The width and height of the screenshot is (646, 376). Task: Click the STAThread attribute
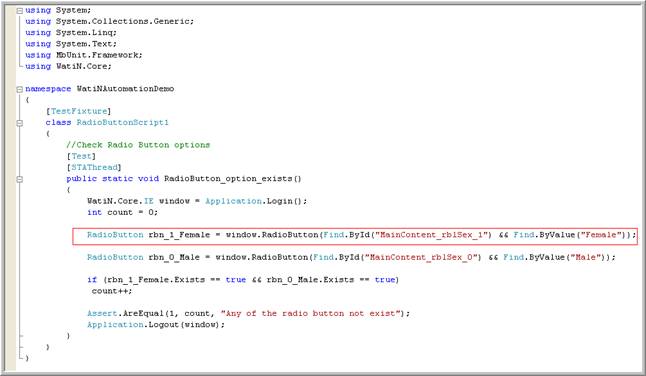coord(94,167)
